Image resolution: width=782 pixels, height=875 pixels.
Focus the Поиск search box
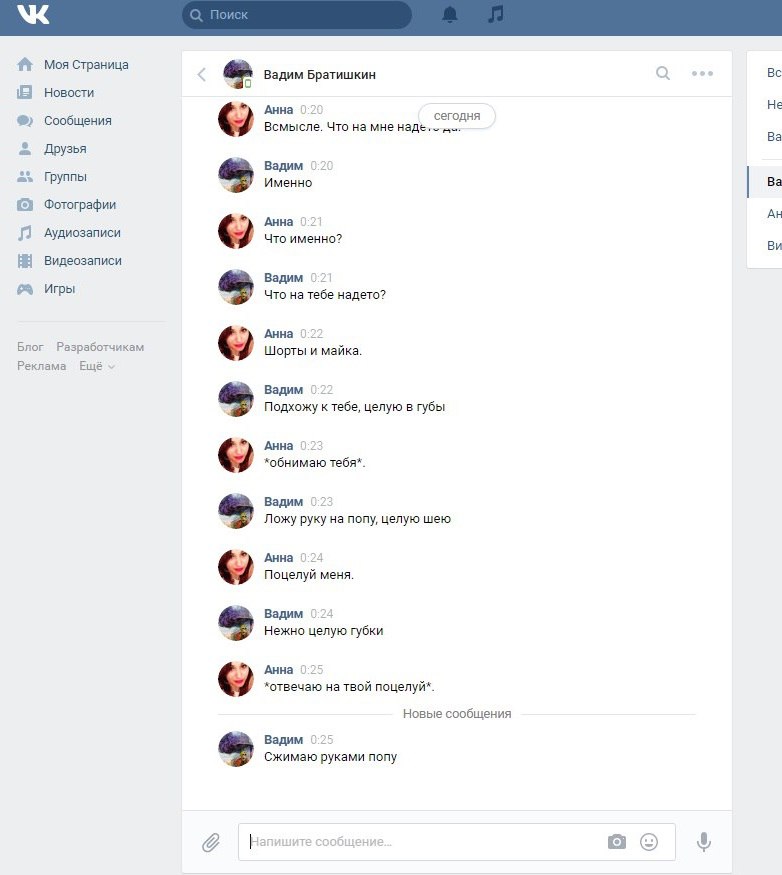[x=297, y=15]
